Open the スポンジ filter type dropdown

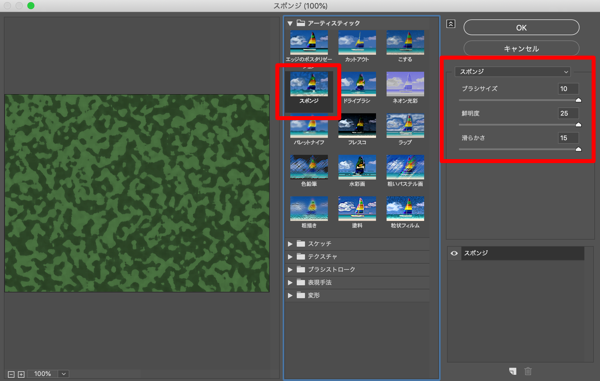tap(513, 72)
